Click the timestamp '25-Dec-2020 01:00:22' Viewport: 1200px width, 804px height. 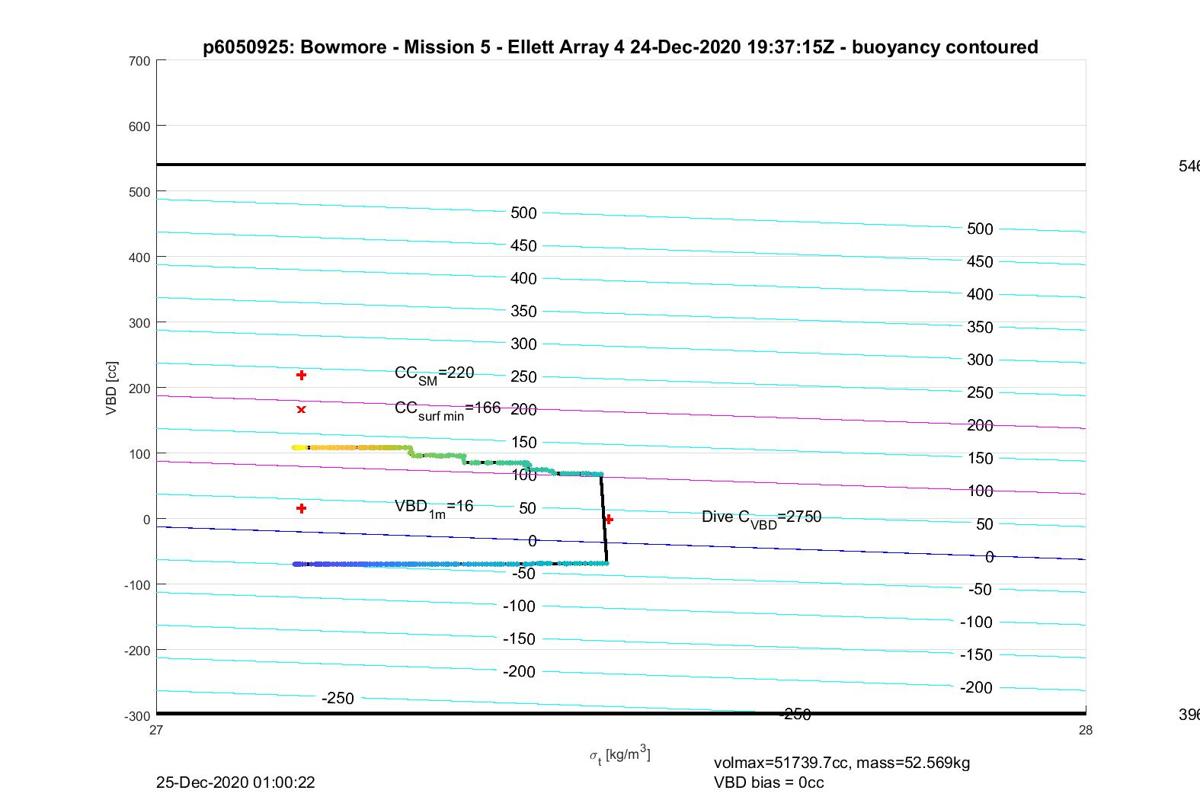tap(236, 782)
